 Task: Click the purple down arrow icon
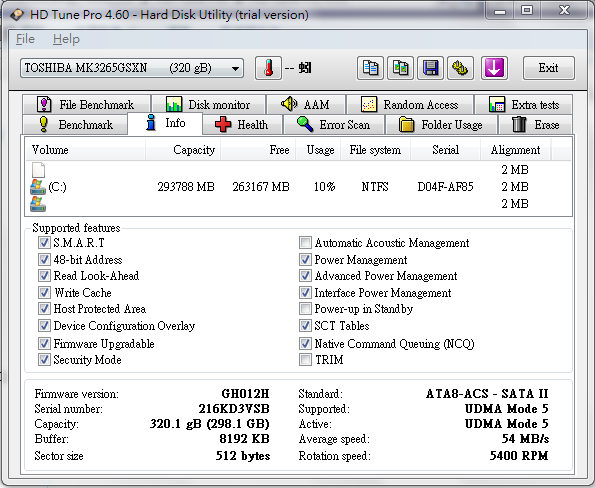tap(494, 68)
